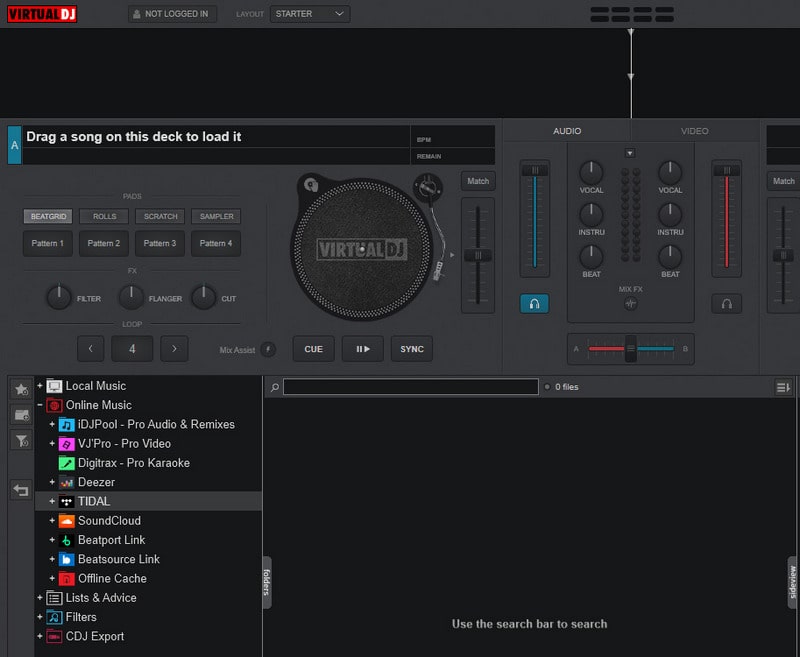Switch to the AUDIO mixer tab
This screenshot has width=800, height=657.
tap(567, 131)
